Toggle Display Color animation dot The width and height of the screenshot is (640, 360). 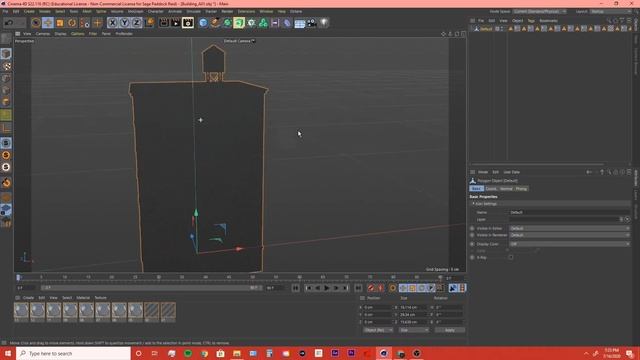[472, 244]
